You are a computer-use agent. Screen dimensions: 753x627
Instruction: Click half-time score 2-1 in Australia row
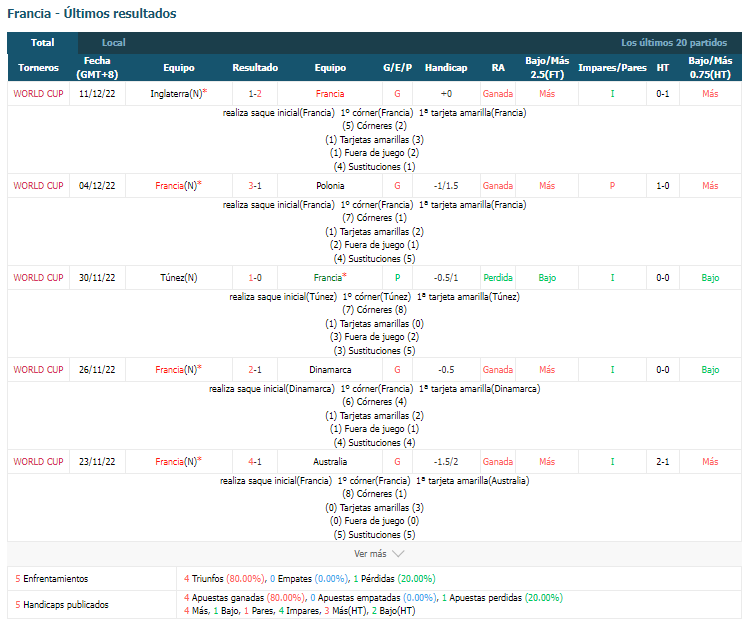point(663,461)
